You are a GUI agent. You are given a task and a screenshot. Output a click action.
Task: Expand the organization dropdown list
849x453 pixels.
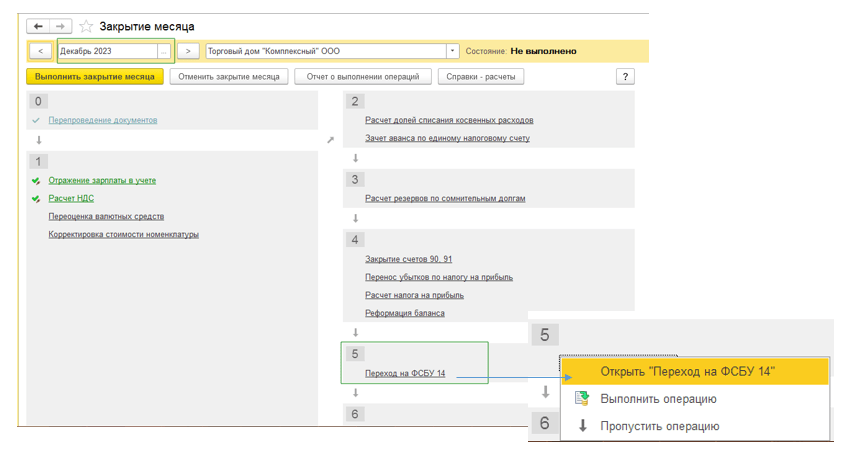point(453,51)
